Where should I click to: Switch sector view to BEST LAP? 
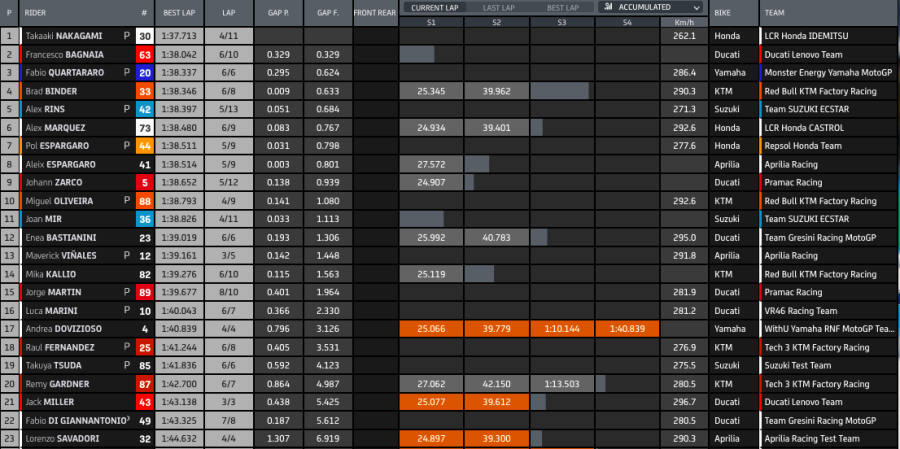[561, 7]
